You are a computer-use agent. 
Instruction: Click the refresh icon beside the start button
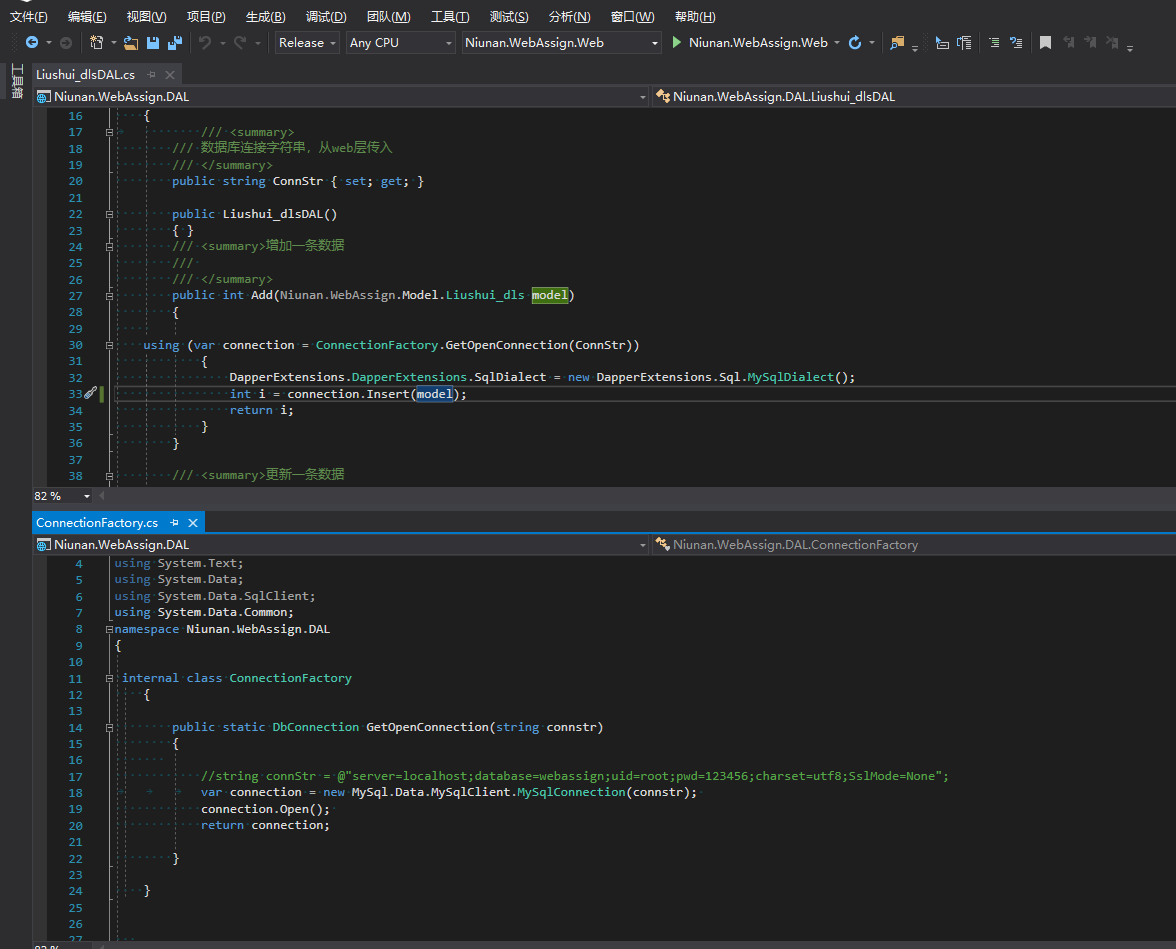click(856, 43)
